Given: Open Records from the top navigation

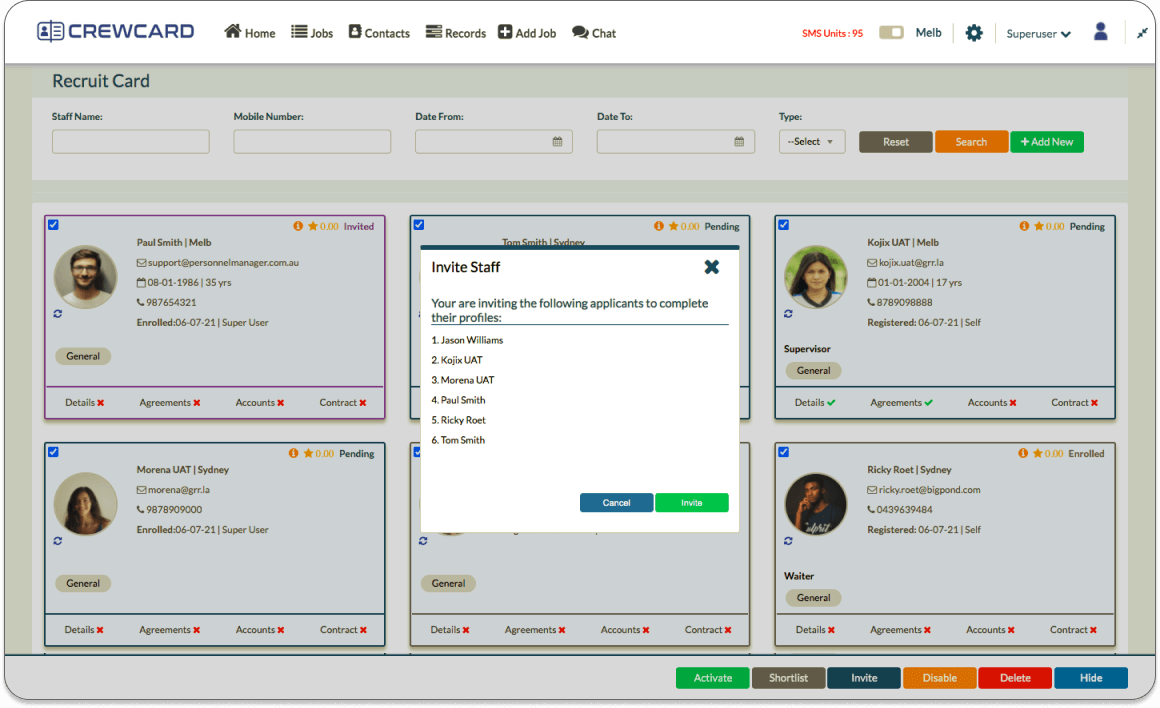Looking at the screenshot, I should point(455,32).
